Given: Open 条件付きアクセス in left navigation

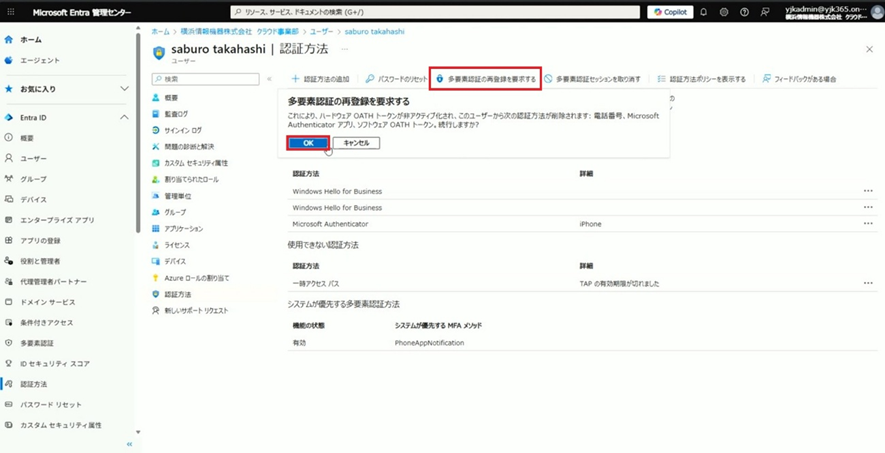Looking at the screenshot, I should tap(47, 323).
